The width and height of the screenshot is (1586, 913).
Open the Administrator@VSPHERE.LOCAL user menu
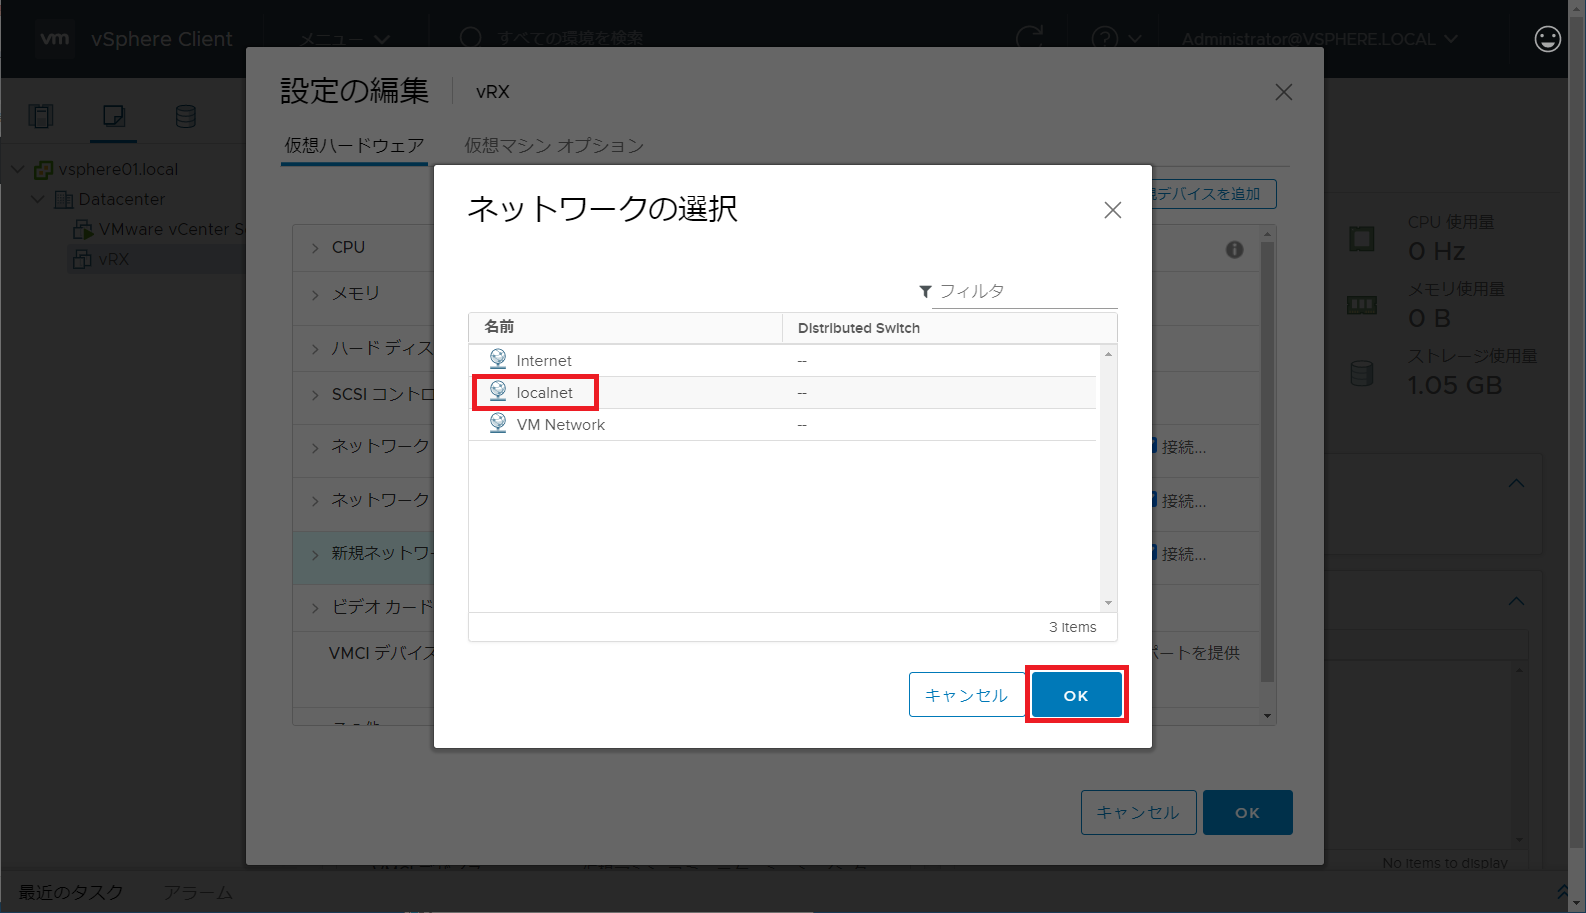[x=1319, y=39]
